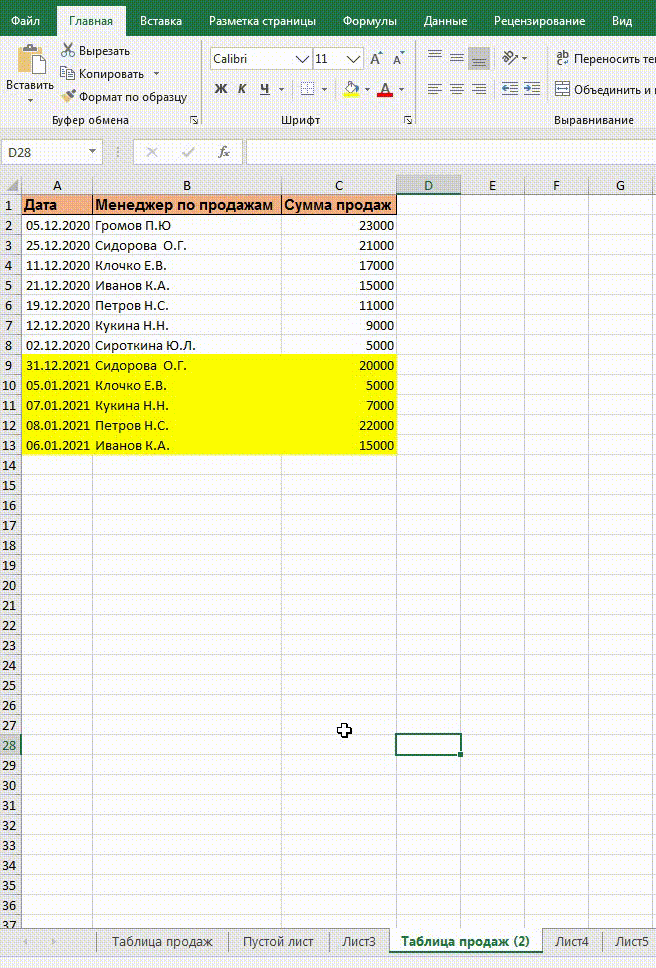The image size is (656, 968).
Task: Toggle bottom vertical alignment
Action: point(479,58)
